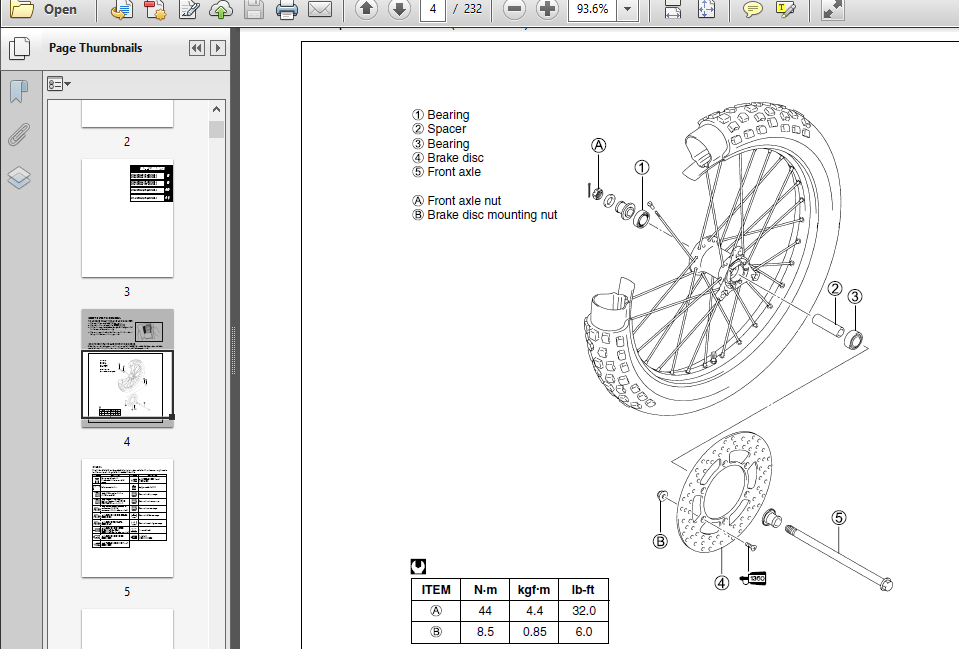Viewport: 959px width, 649px height.
Task: Click the '2' page label under thumbnail
Action: click(x=127, y=142)
